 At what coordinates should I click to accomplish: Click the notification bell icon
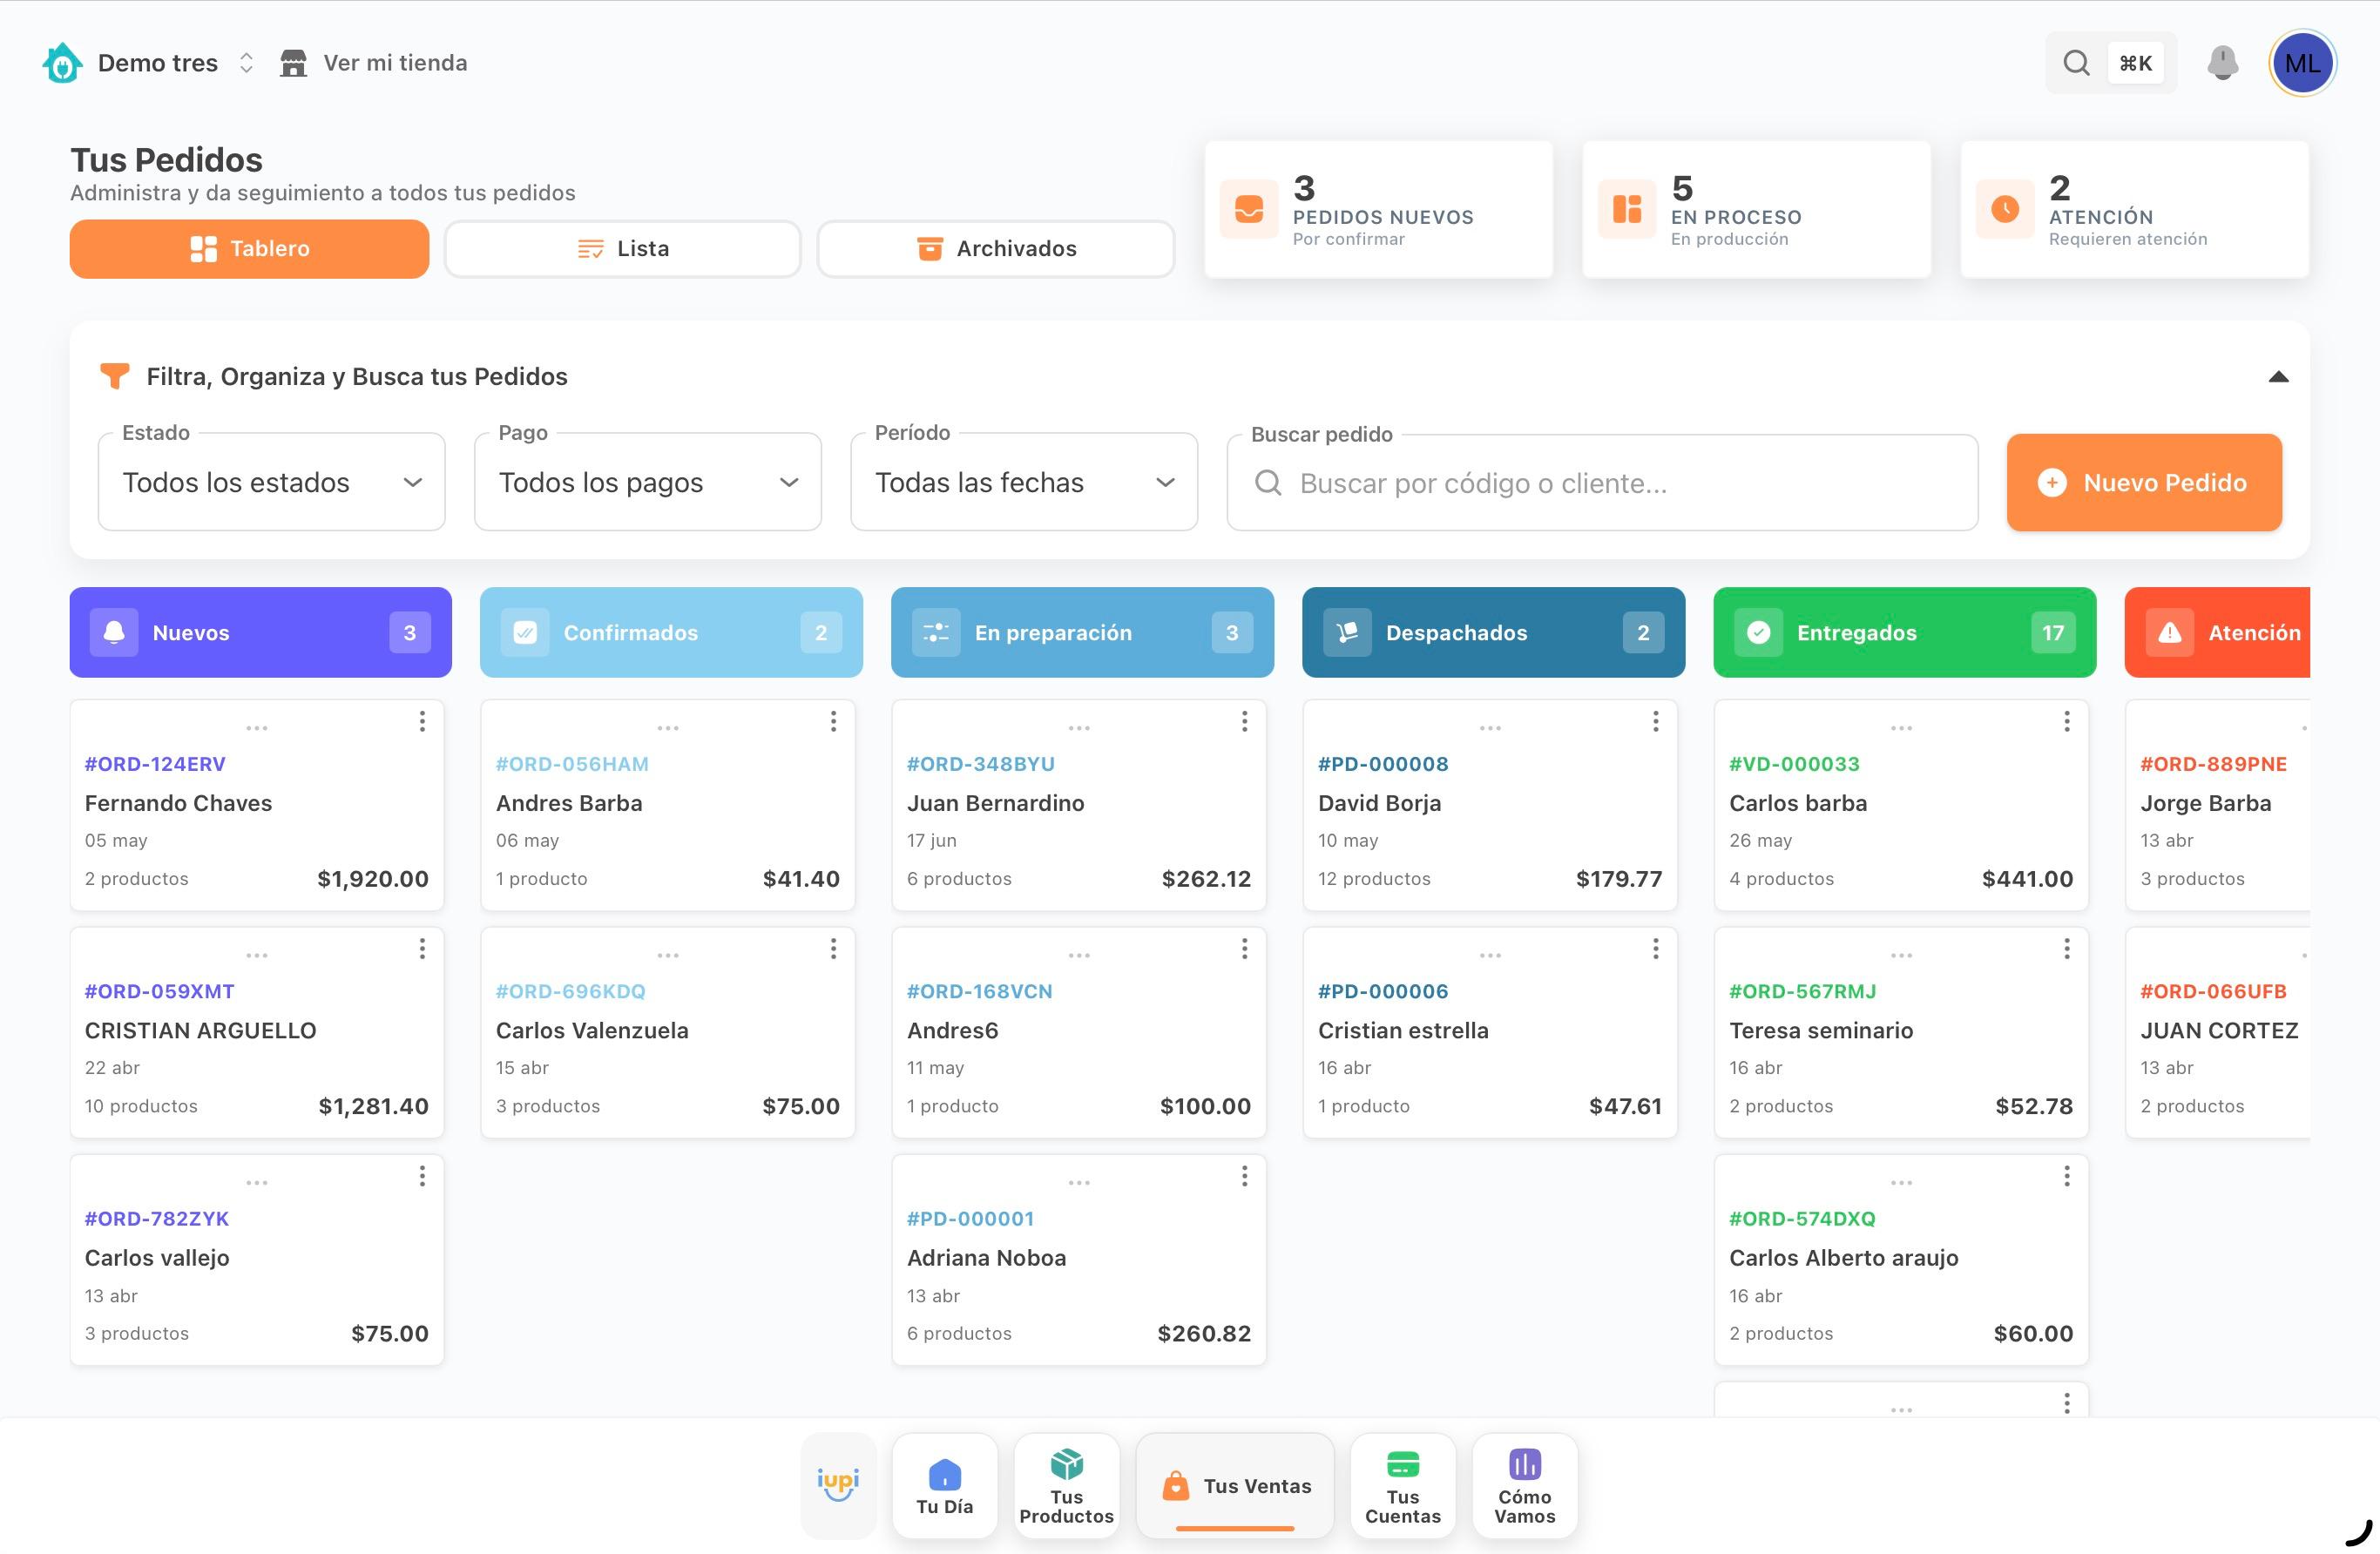point(2222,63)
